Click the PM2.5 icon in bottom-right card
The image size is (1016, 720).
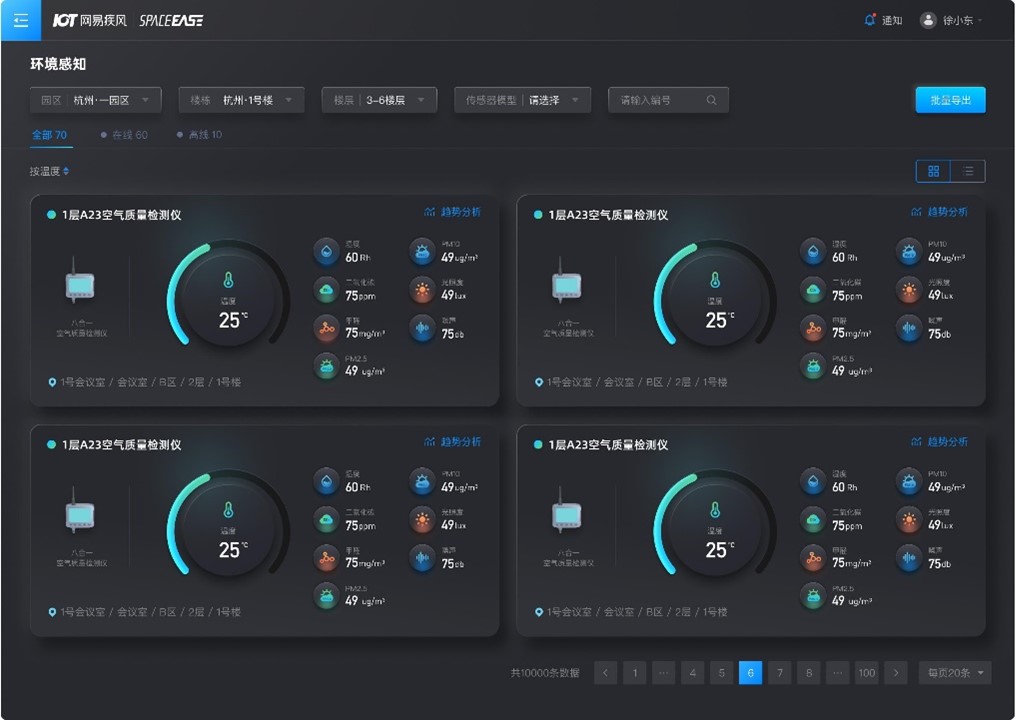point(813,596)
